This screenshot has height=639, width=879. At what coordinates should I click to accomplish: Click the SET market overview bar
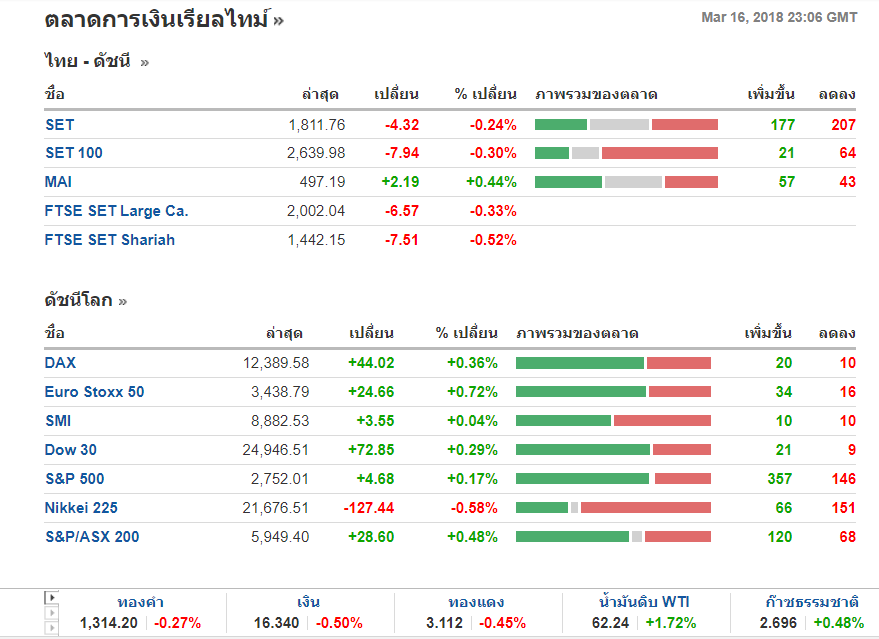626,124
